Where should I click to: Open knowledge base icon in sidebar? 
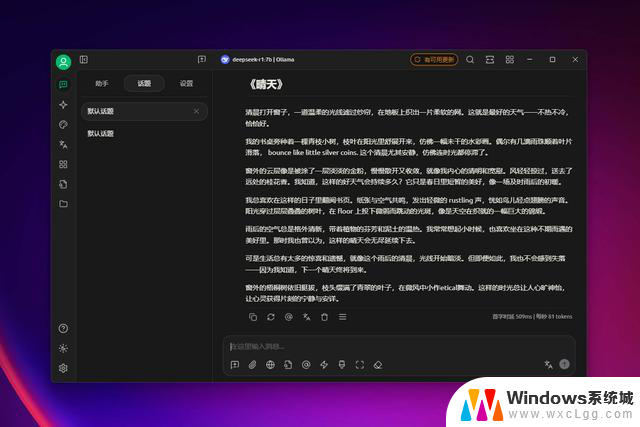(63, 184)
